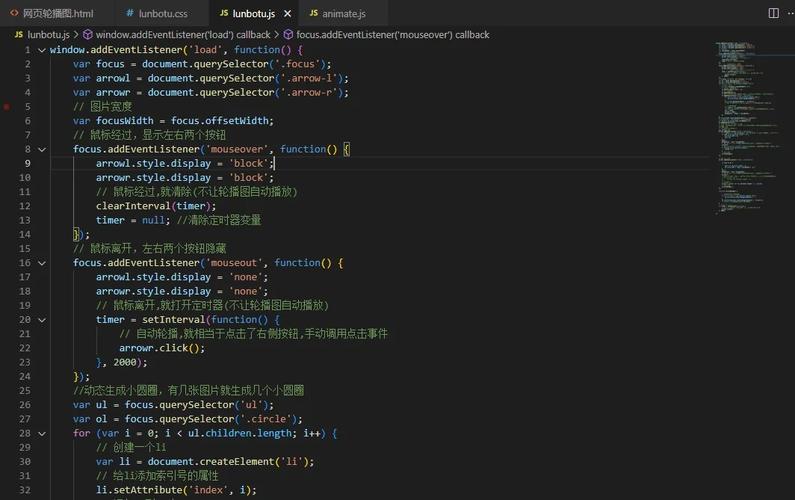
Task: Collapse the fold chevron at line 1
Action: tap(41, 50)
